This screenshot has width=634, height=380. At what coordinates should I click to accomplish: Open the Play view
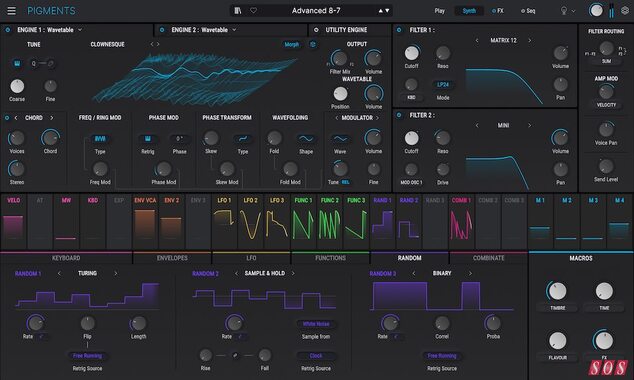click(440, 11)
